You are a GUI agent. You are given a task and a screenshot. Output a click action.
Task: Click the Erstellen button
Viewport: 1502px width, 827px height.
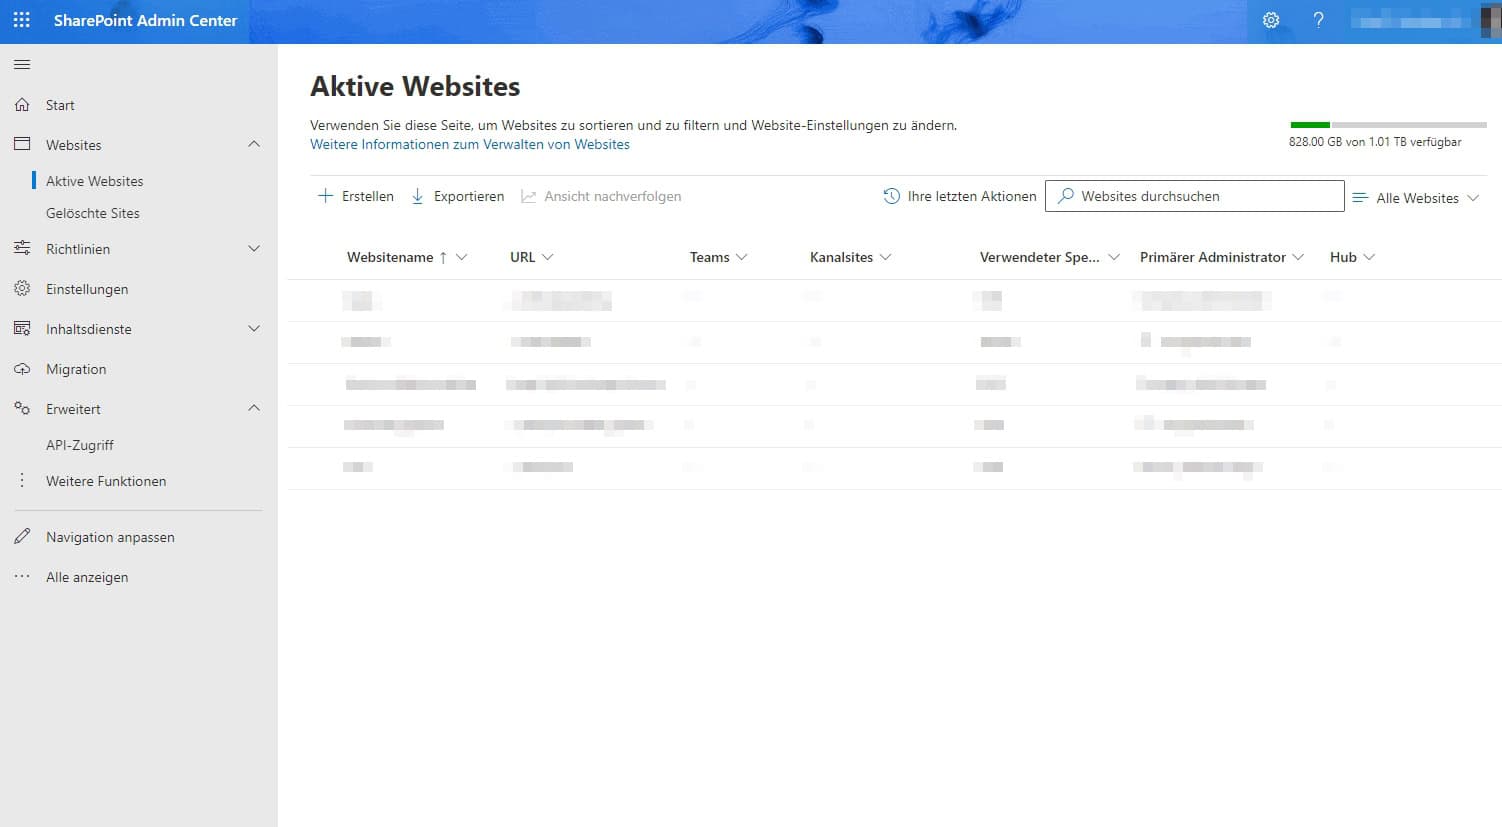pos(355,196)
